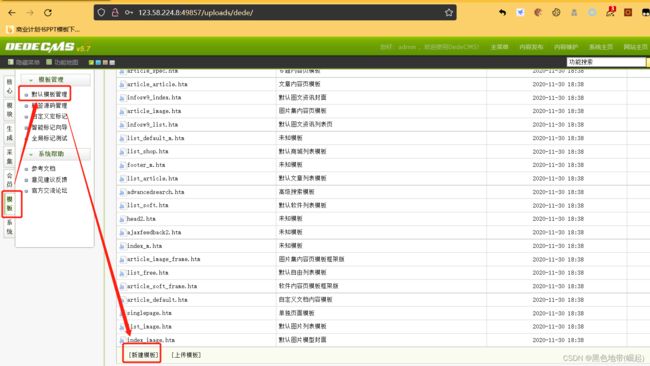Open the blue bird extension icon
This screenshot has width=650, height=366.
pos(520,12)
